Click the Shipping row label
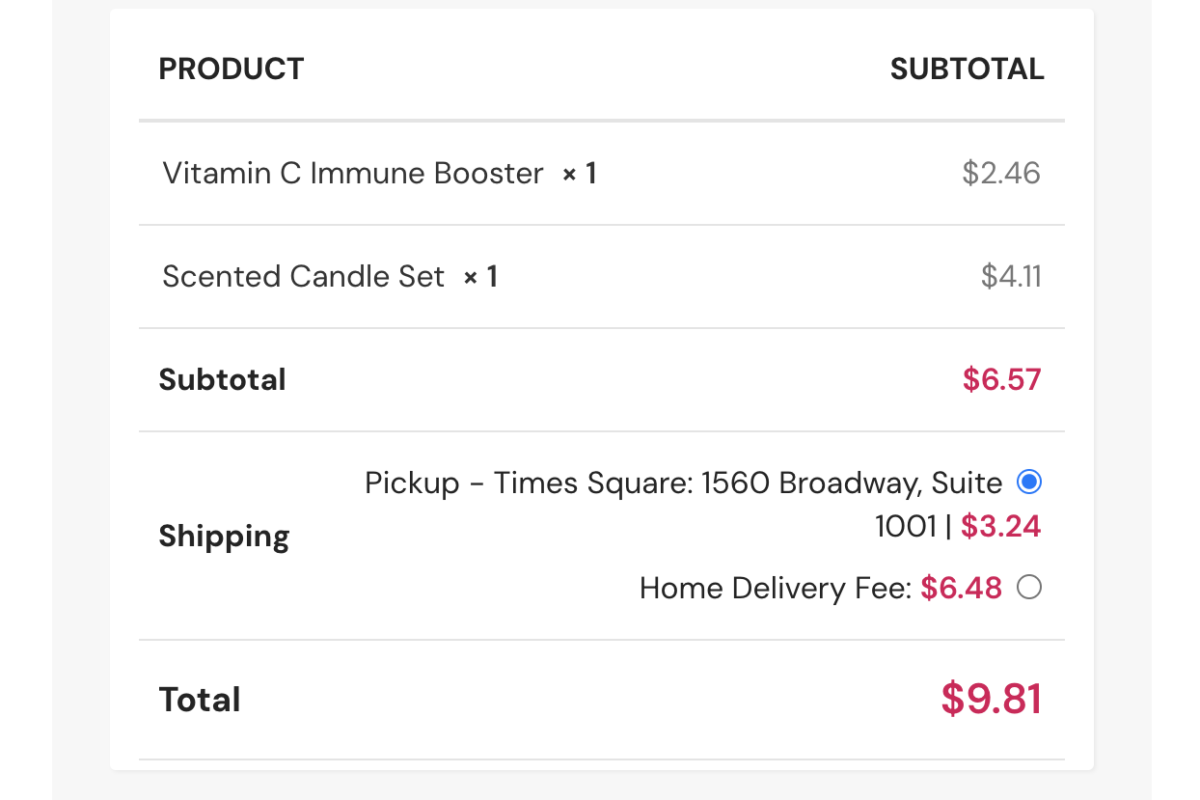 [x=224, y=536]
